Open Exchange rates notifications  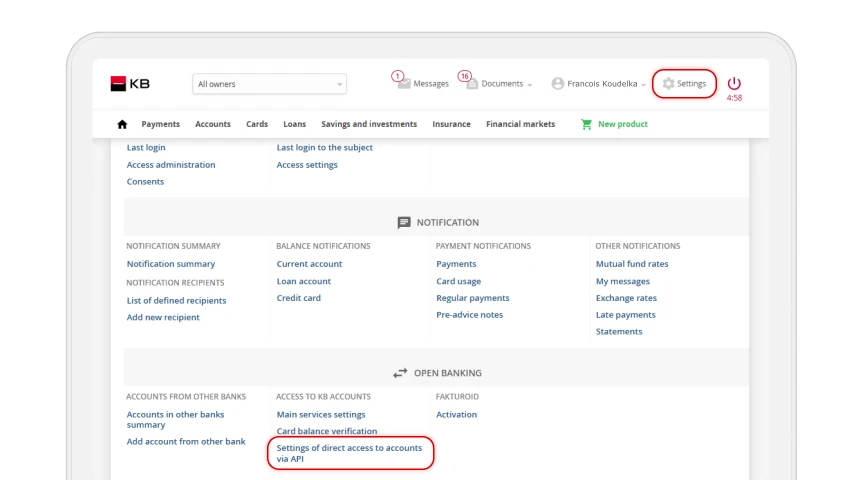(x=626, y=298)
